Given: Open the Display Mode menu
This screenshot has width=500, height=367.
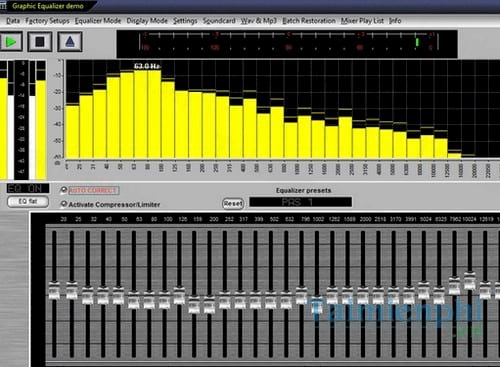Looking at the screenshot, I should tap(147, 21).
